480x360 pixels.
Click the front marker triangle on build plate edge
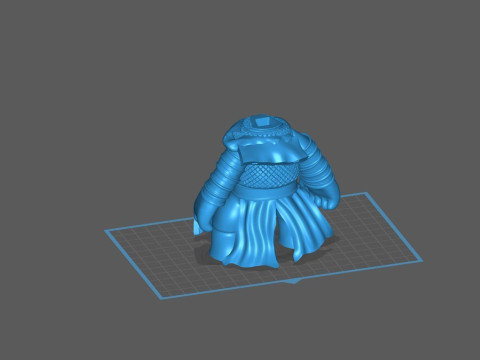pos(293,282)
